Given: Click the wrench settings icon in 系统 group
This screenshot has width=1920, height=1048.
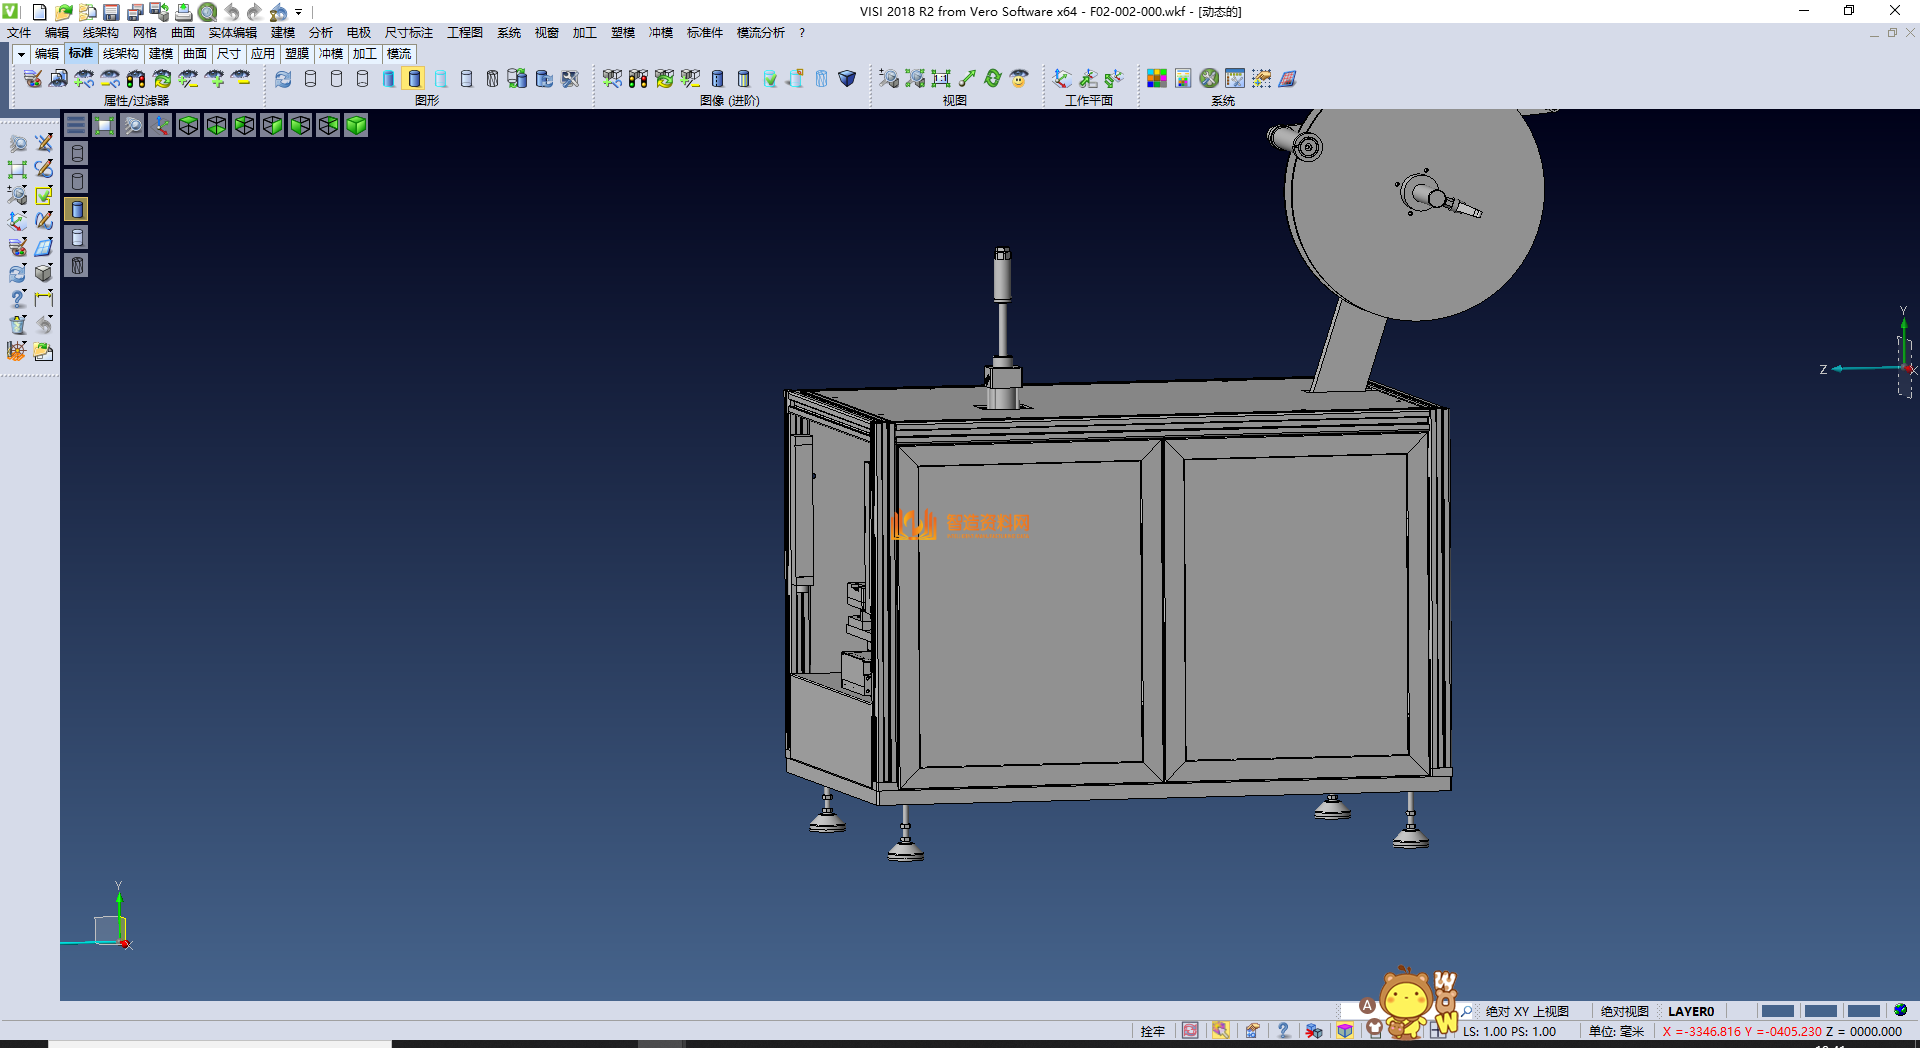Looking at the screenshot, I should [x=1209, y=78].
